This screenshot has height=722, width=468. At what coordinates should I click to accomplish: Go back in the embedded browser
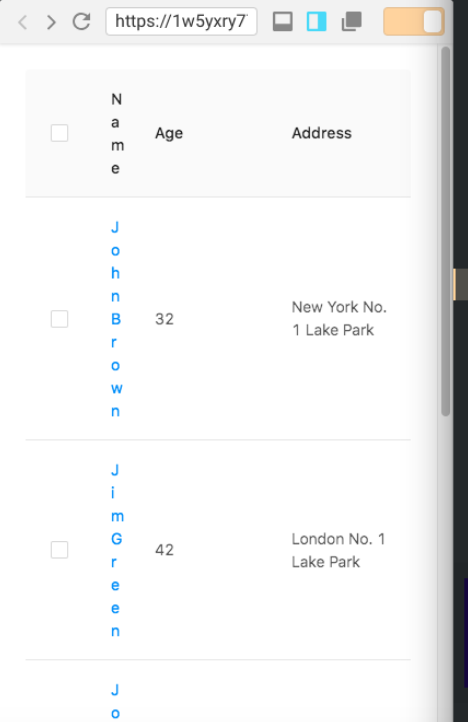[22, 22]
